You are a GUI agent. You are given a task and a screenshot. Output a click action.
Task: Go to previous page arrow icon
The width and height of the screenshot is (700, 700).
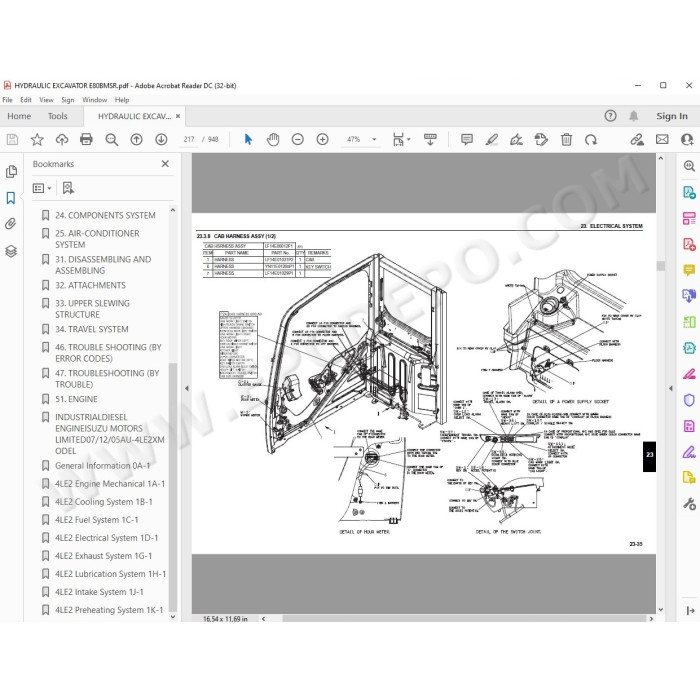click(x=136, y=140)
